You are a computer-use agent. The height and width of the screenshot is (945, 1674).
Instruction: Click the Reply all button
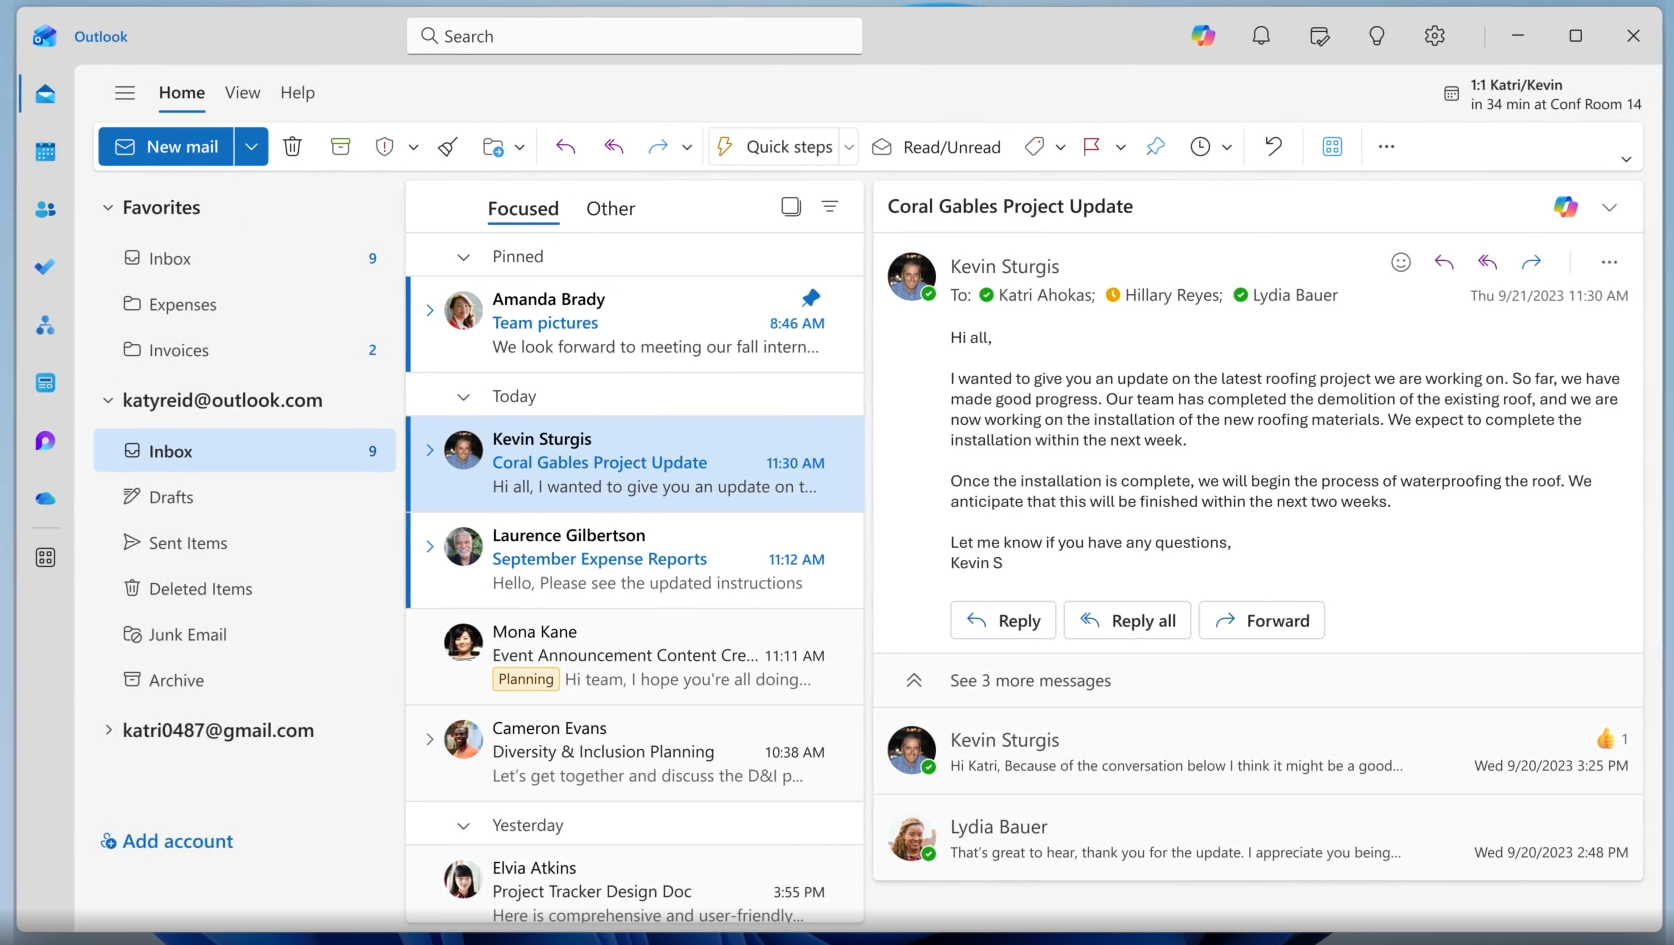[1127, 621]
